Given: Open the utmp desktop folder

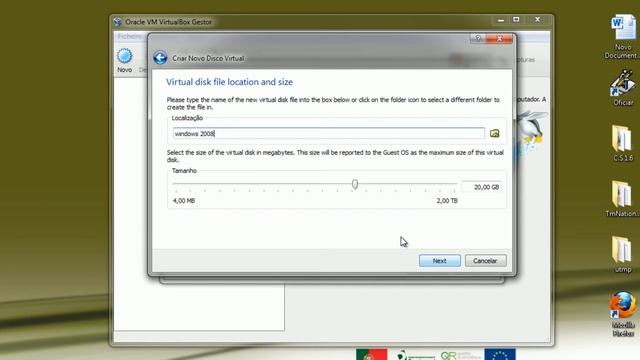Looking at the screenshot, I should click(622, 254).
